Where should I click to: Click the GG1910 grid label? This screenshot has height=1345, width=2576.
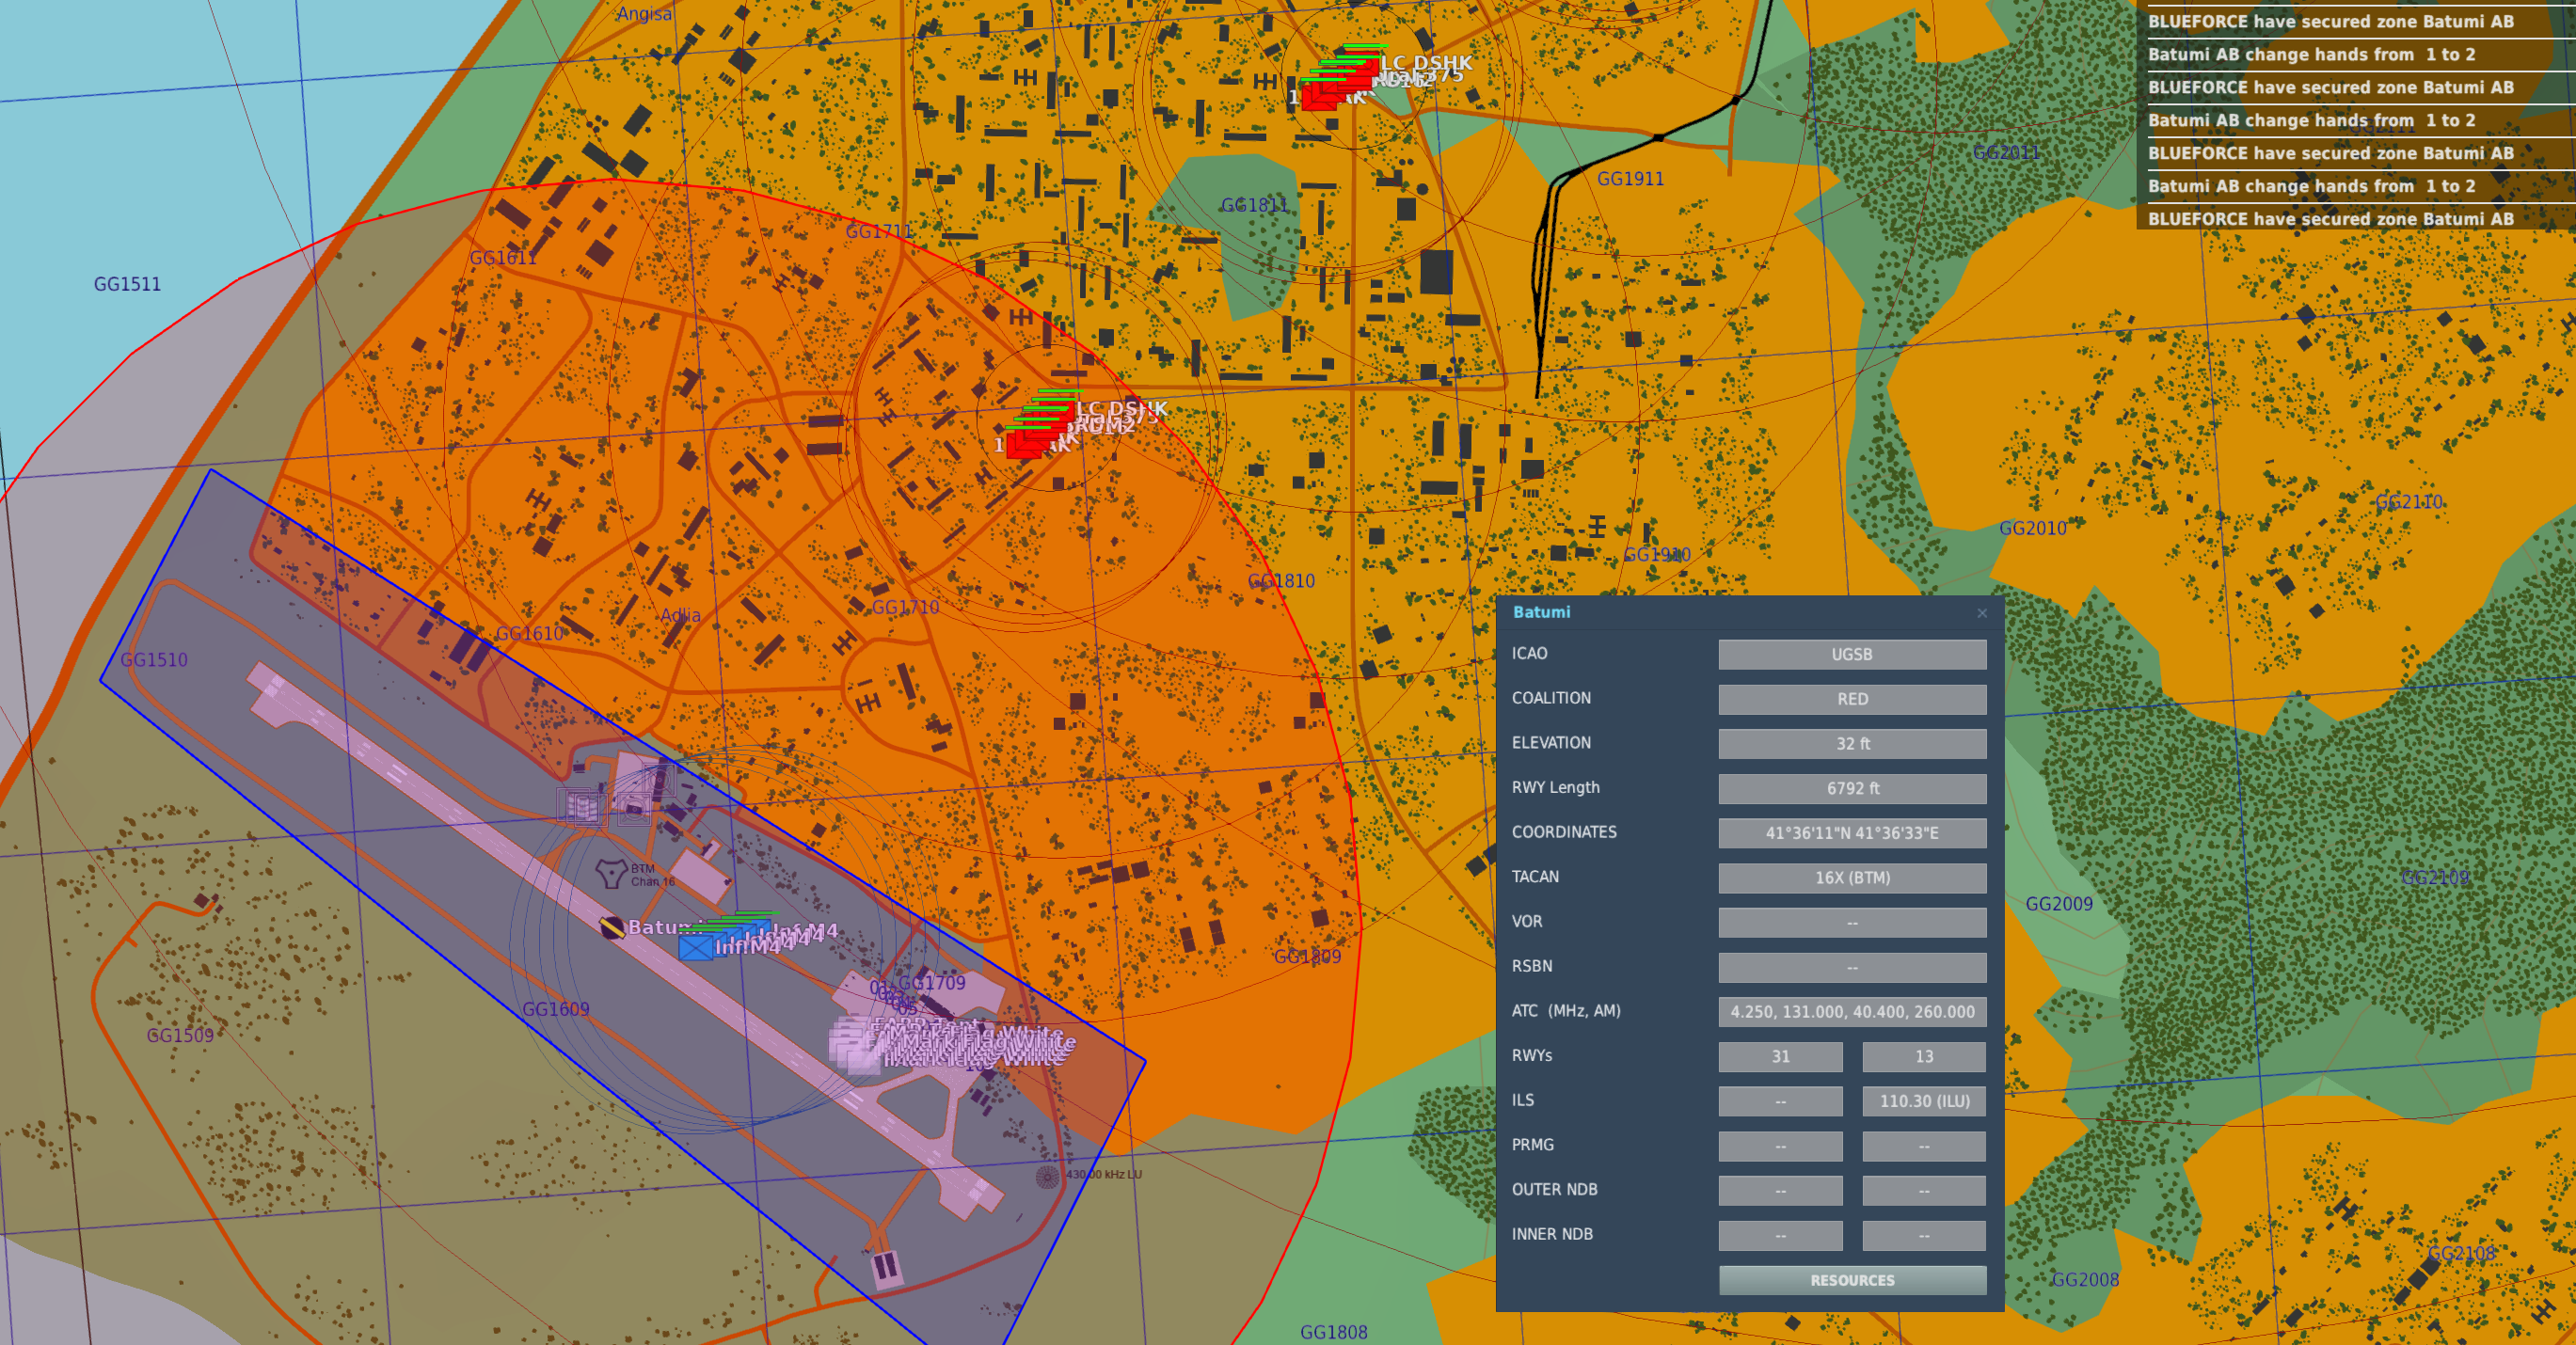pyautogui.click(x=1657, y=555)
